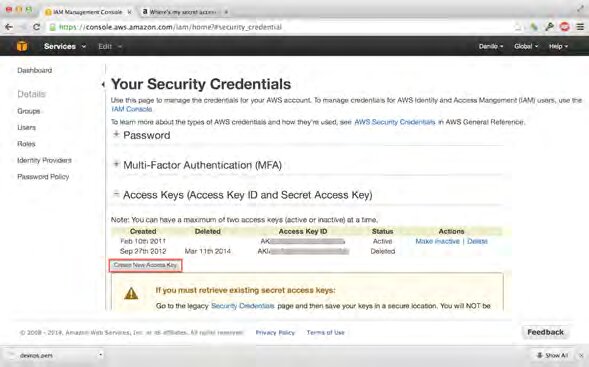Screen dimensions: 589x367
Task: Click the green extension icon beside the key
Action: pyautogui.click(x=534, y=27)
